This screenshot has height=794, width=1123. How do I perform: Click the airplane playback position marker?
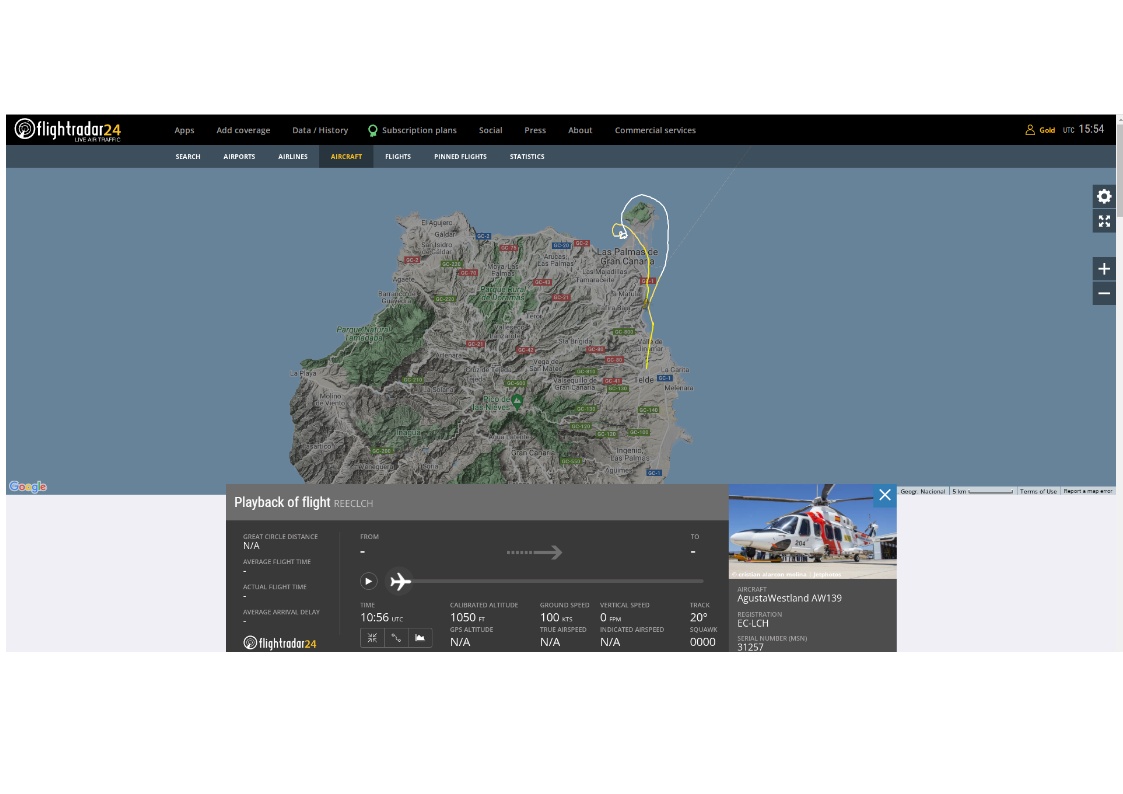point(400,581)
